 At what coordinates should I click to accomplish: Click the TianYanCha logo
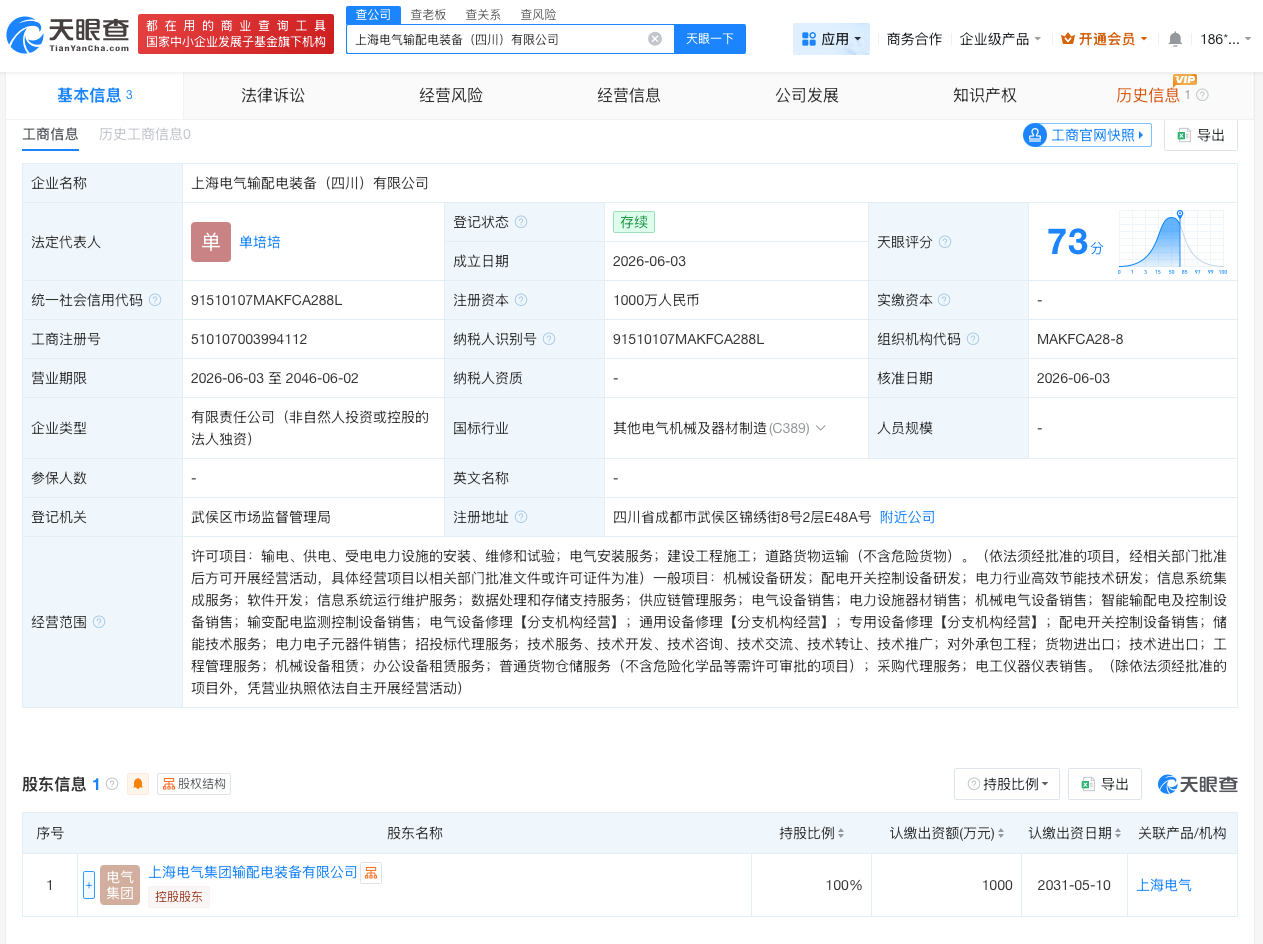pos(68,35)
